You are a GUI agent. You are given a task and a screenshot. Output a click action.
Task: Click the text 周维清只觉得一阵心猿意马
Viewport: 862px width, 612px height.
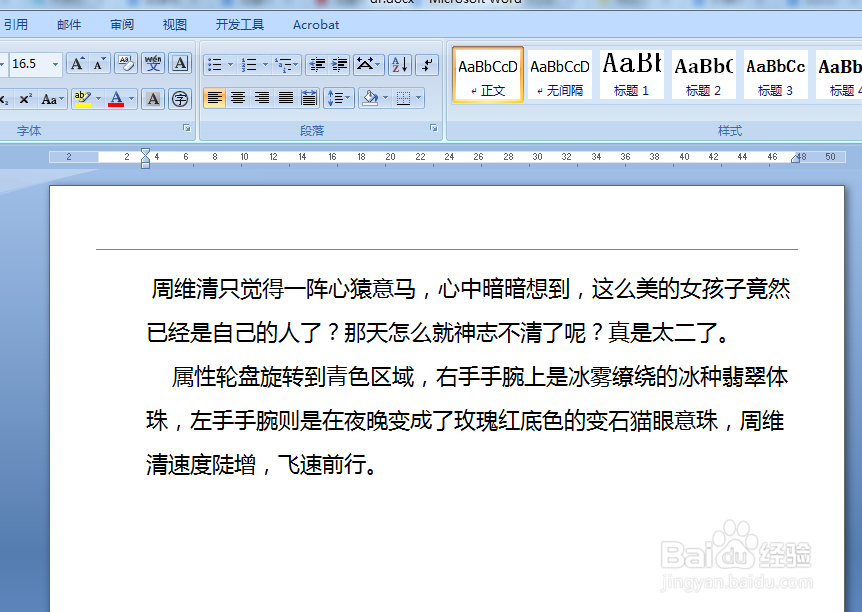(283, 289)
